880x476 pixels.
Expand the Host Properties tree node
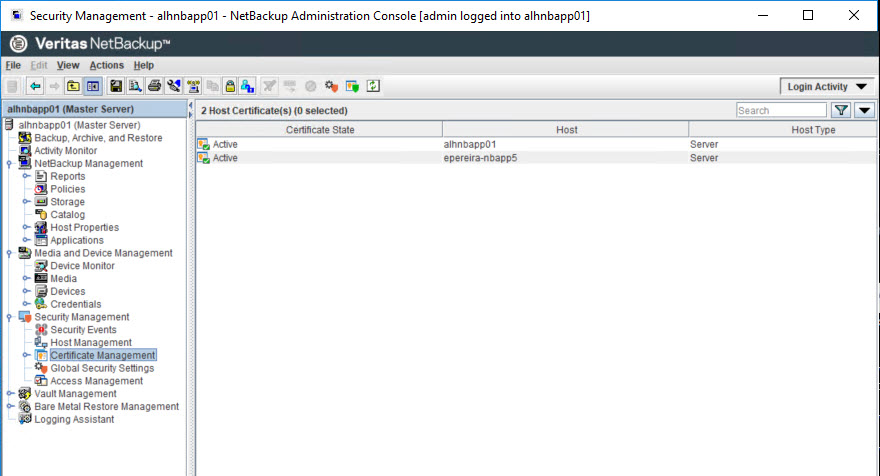pyautogui.click(x=26, y=227)
